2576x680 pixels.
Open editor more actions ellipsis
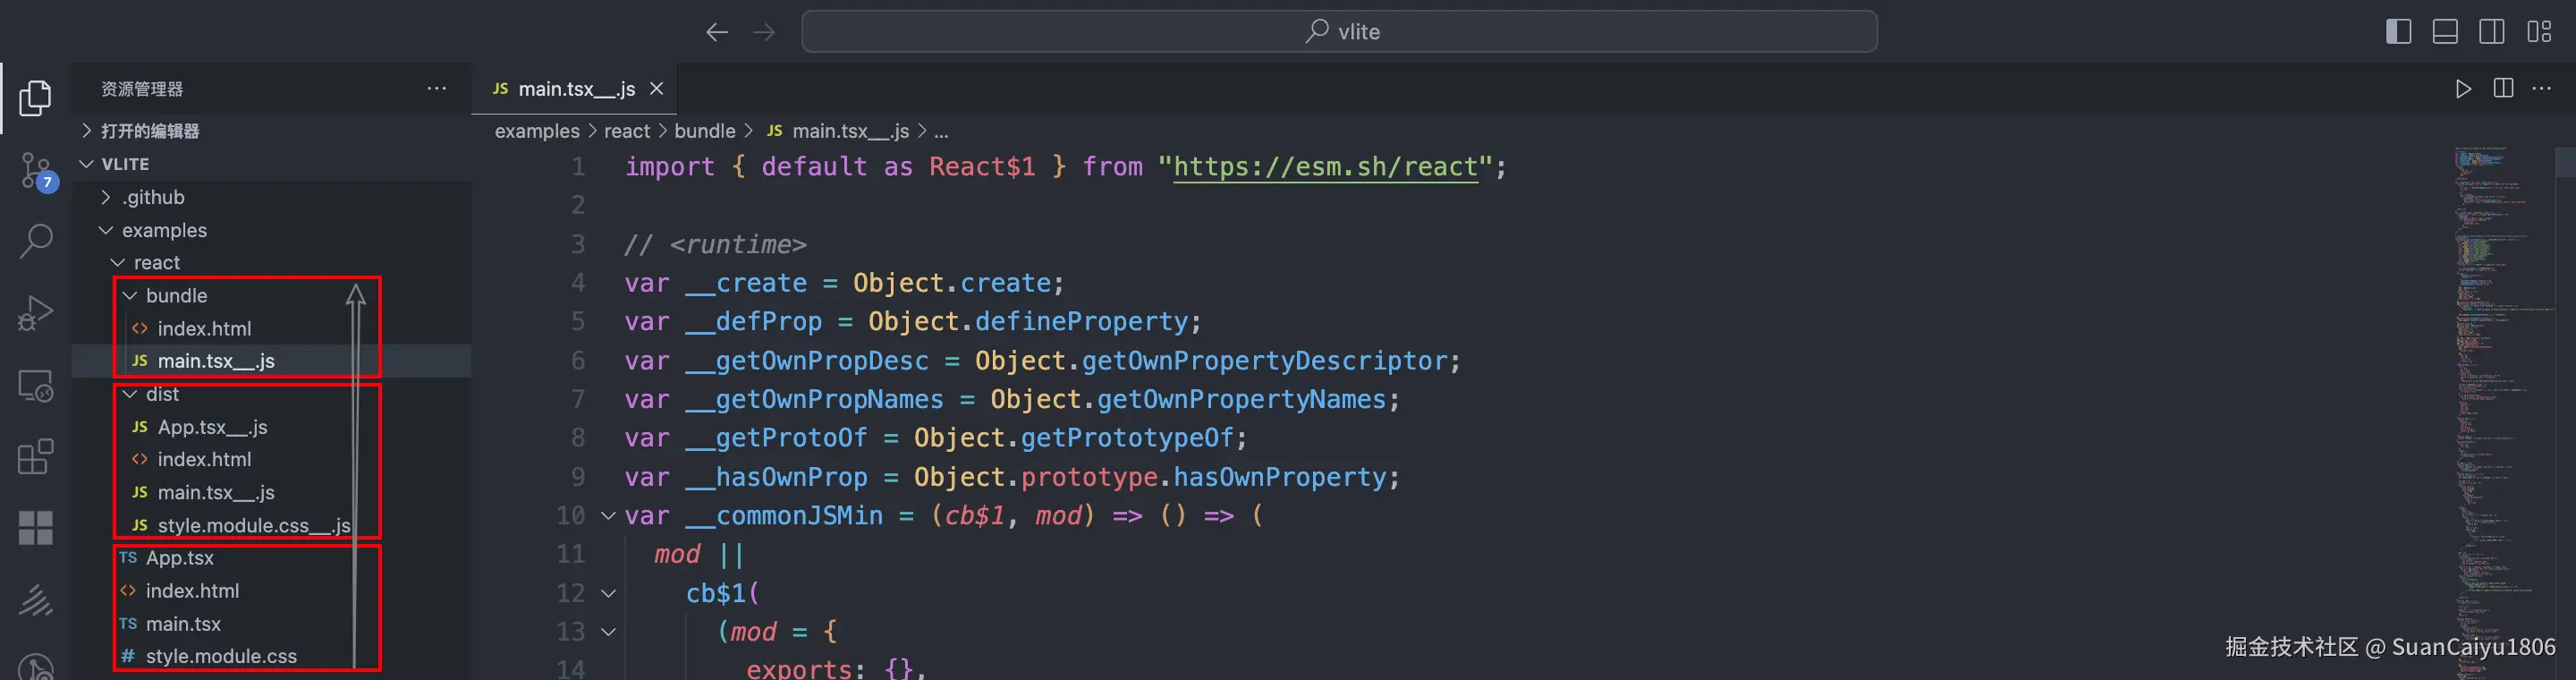2542,88
